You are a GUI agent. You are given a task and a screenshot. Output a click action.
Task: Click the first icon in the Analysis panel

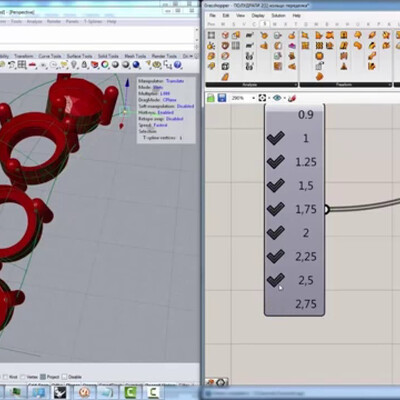click(211, 35)
